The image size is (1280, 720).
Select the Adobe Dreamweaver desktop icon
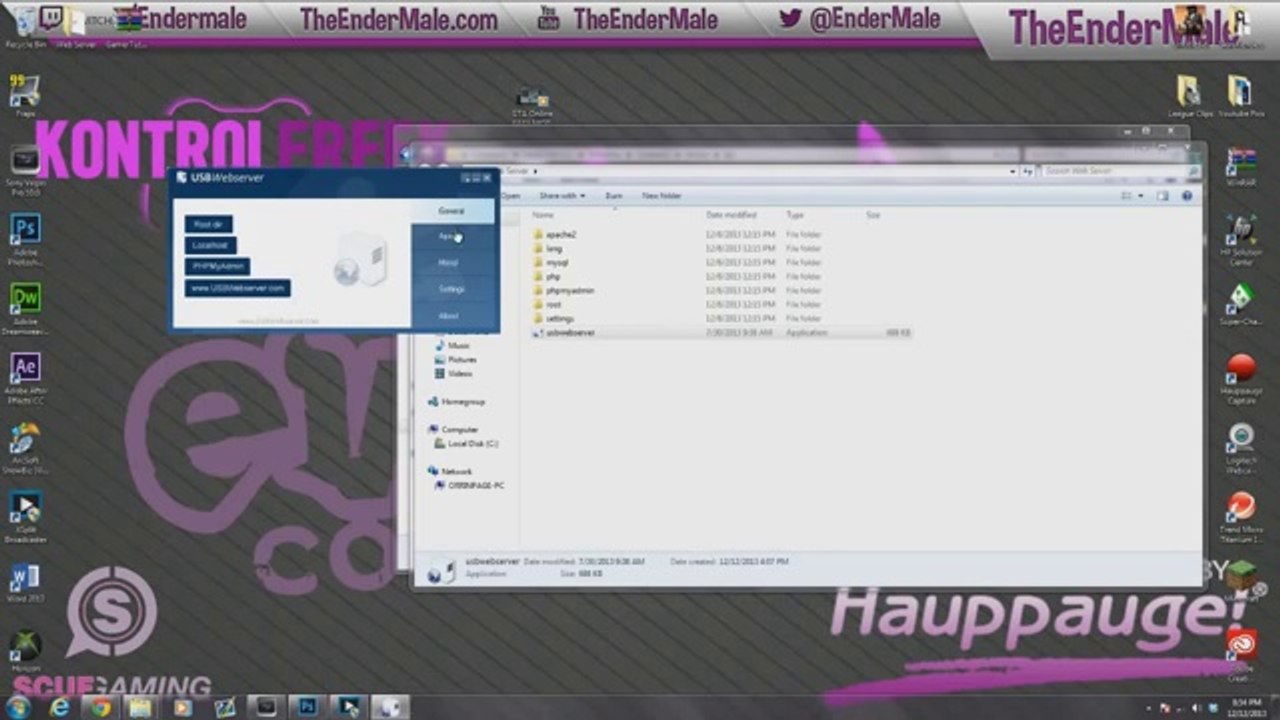click(x=25, y=310)
